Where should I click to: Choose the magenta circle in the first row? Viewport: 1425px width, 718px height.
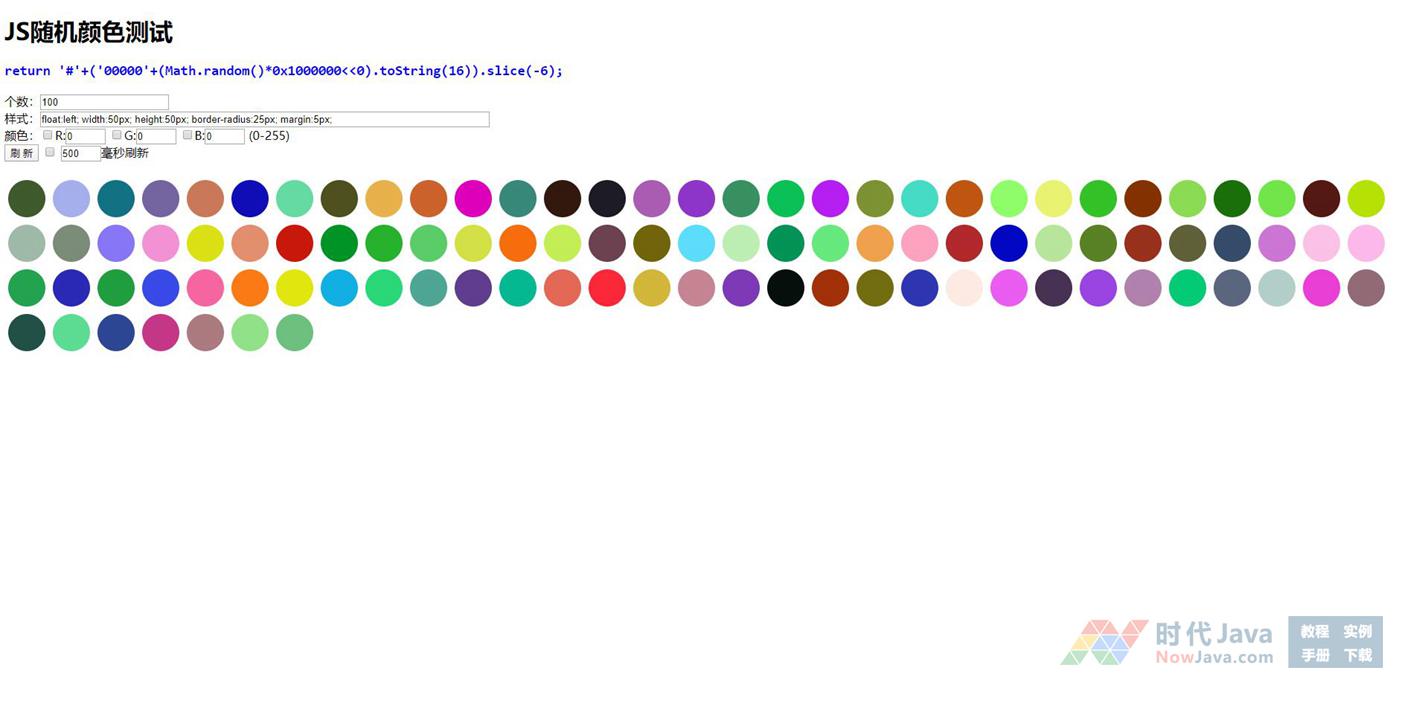pos(473,198)
